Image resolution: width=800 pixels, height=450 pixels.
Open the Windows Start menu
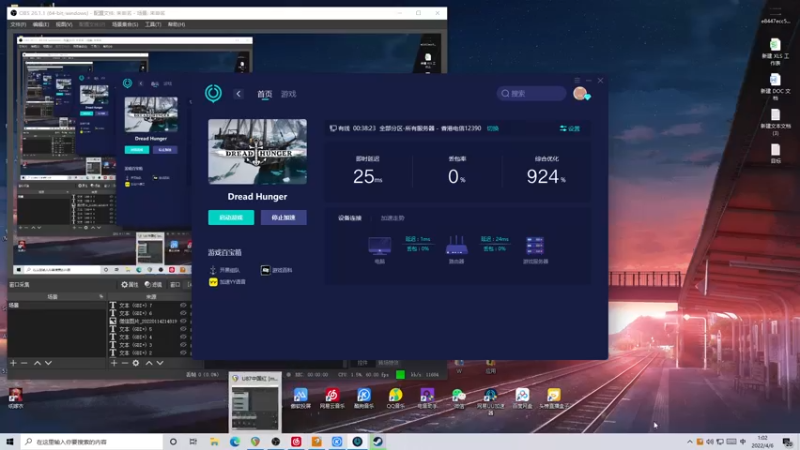pyautogui.click(x=10, y=441)
